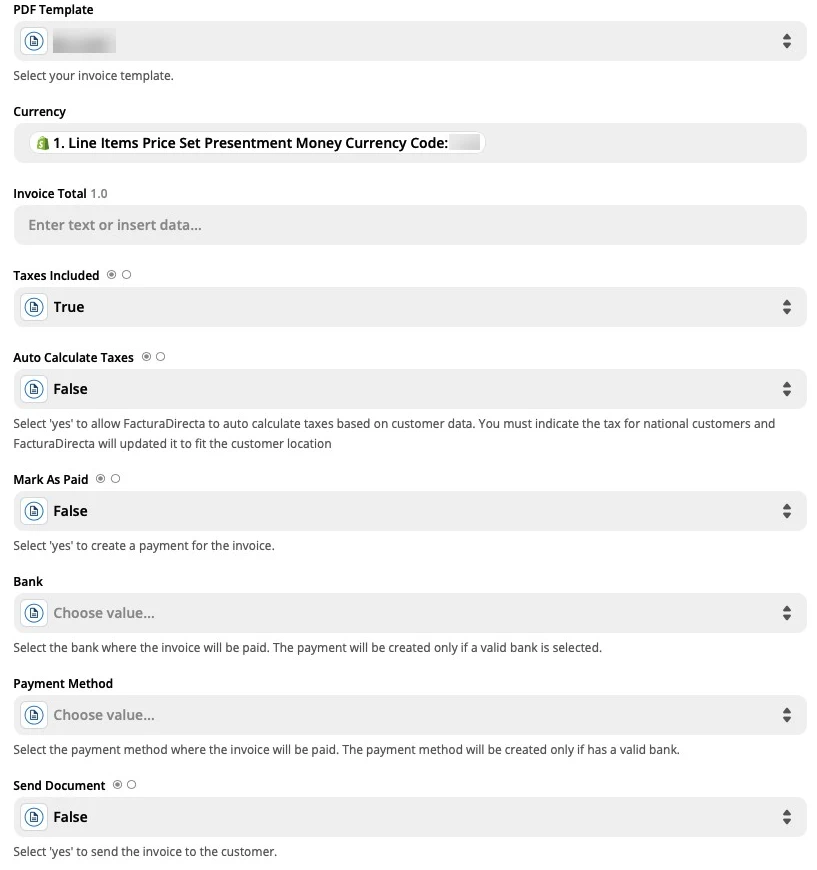
Task: Click the document icon beside True
Action: coord(33,307)
